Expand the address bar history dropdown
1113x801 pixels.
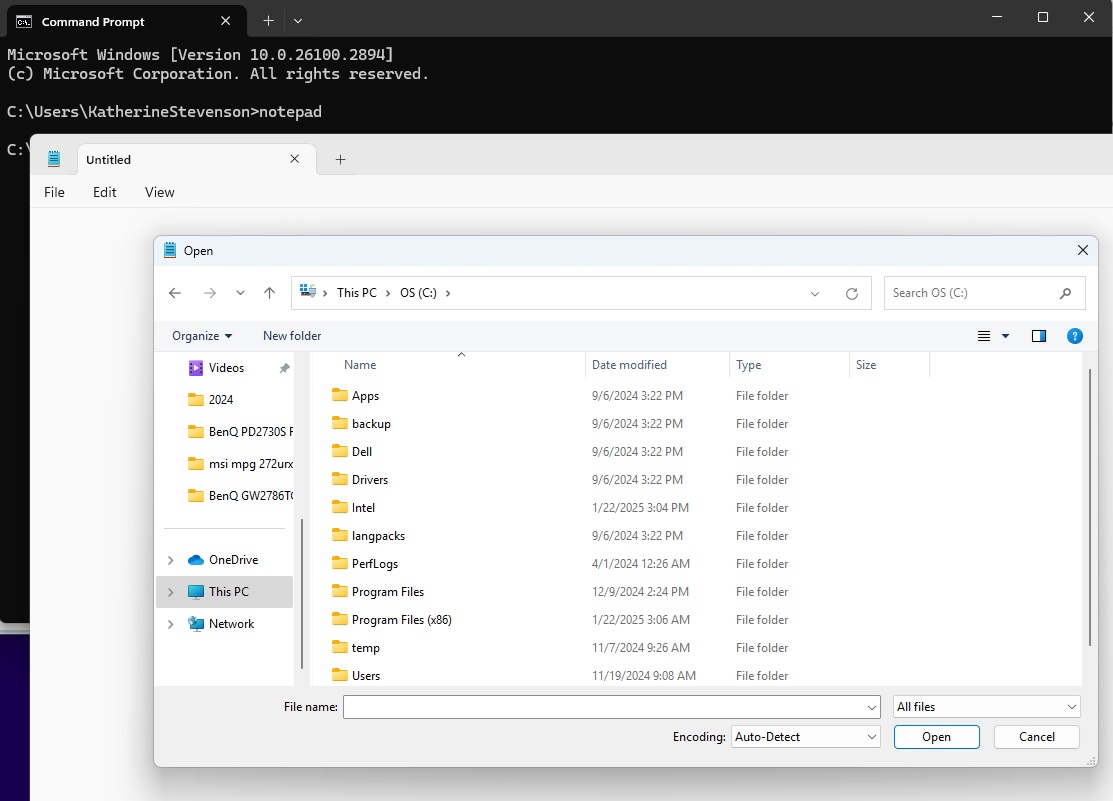815,293
